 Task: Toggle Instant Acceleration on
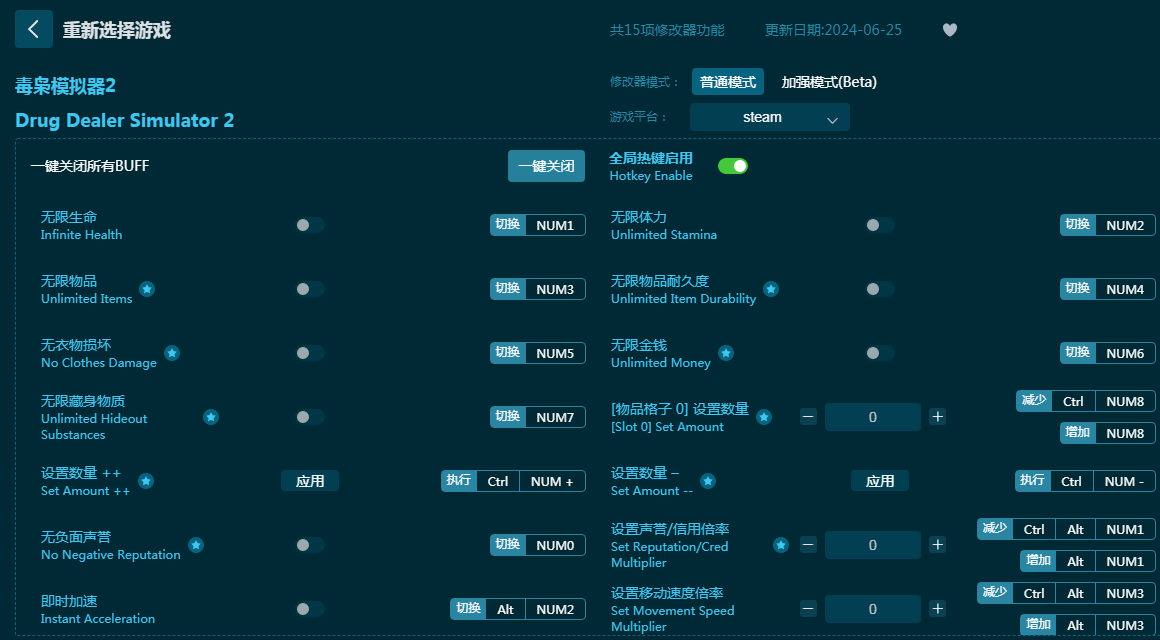310,609
